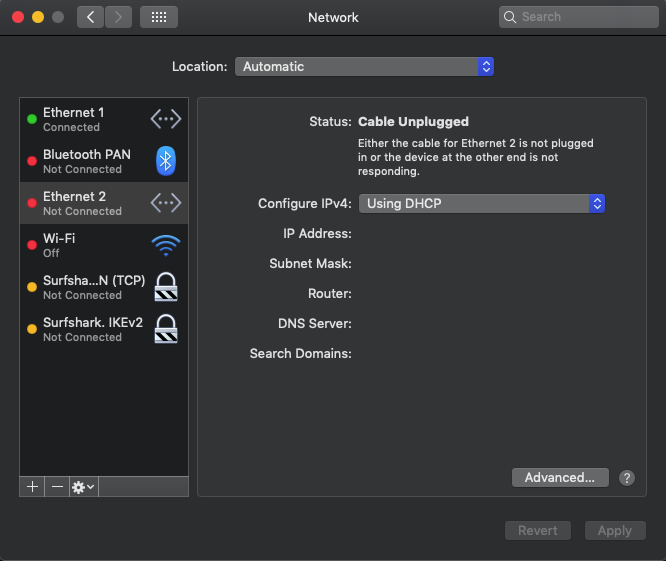Click the Surfshark IKEv2 lock icon
The width and height of the screenshot is (666, 561).
[x=166, y=329]
